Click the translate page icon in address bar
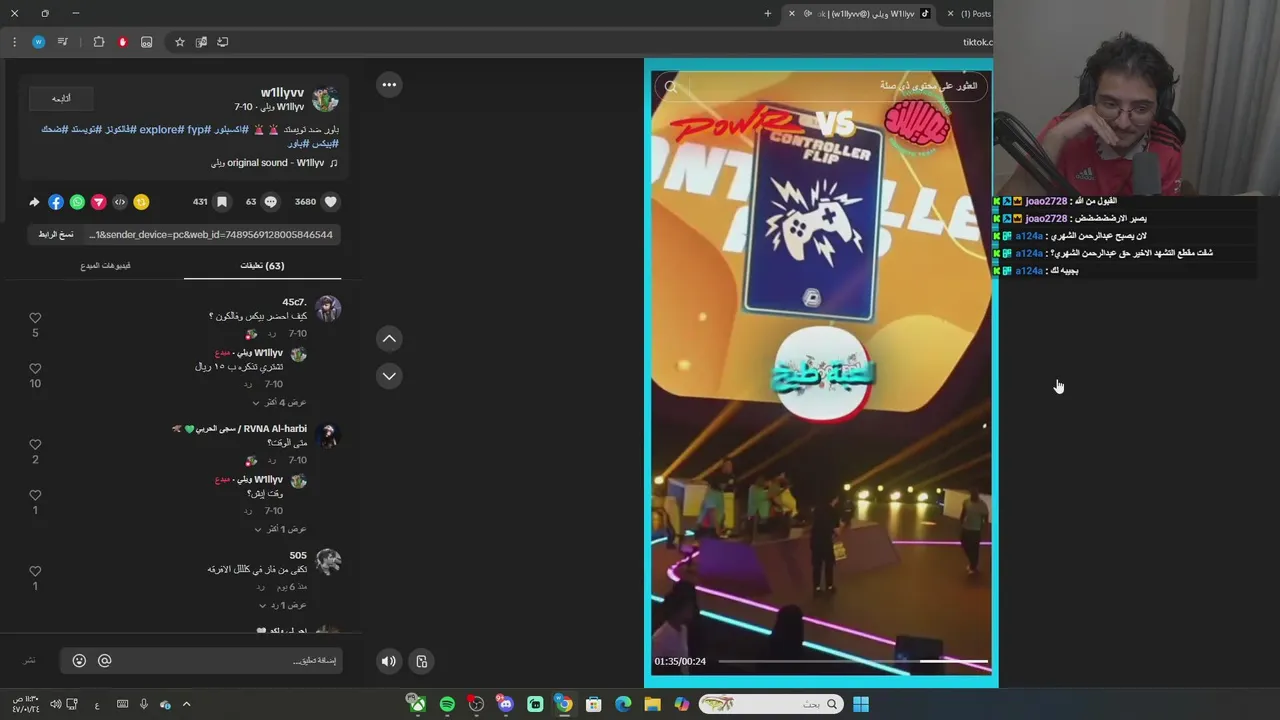The width and height of the screenshot is (1280, 720). click(201, 42)
